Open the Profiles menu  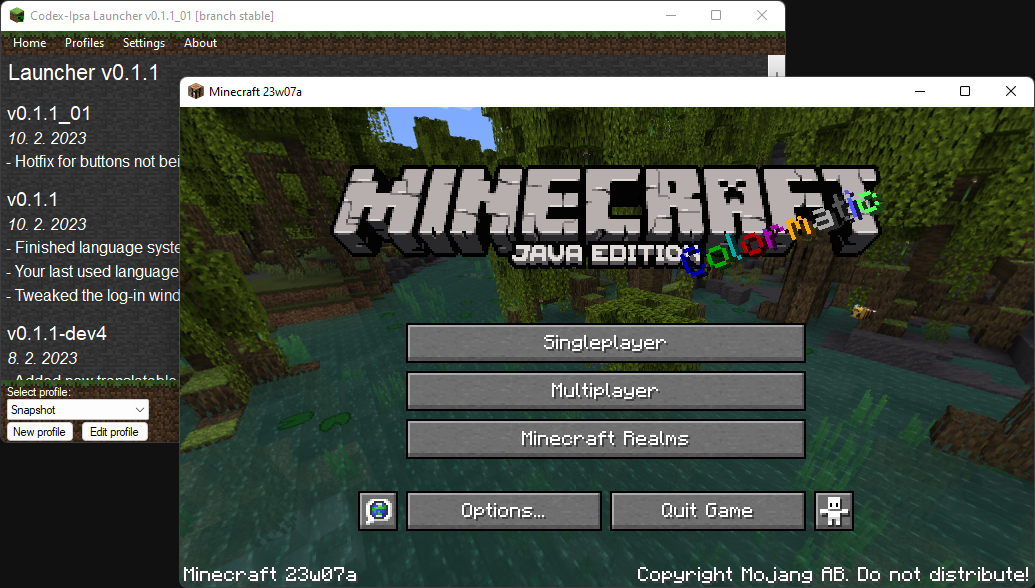(85, 43)
